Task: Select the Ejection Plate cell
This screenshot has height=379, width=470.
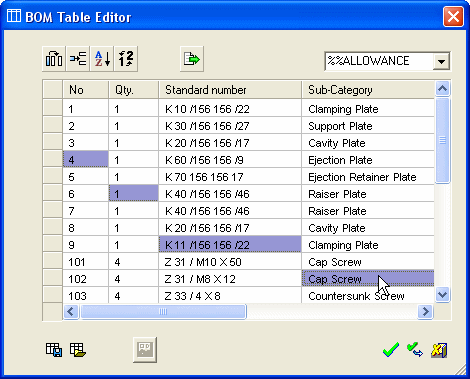Action: click(x=368, y=160)
